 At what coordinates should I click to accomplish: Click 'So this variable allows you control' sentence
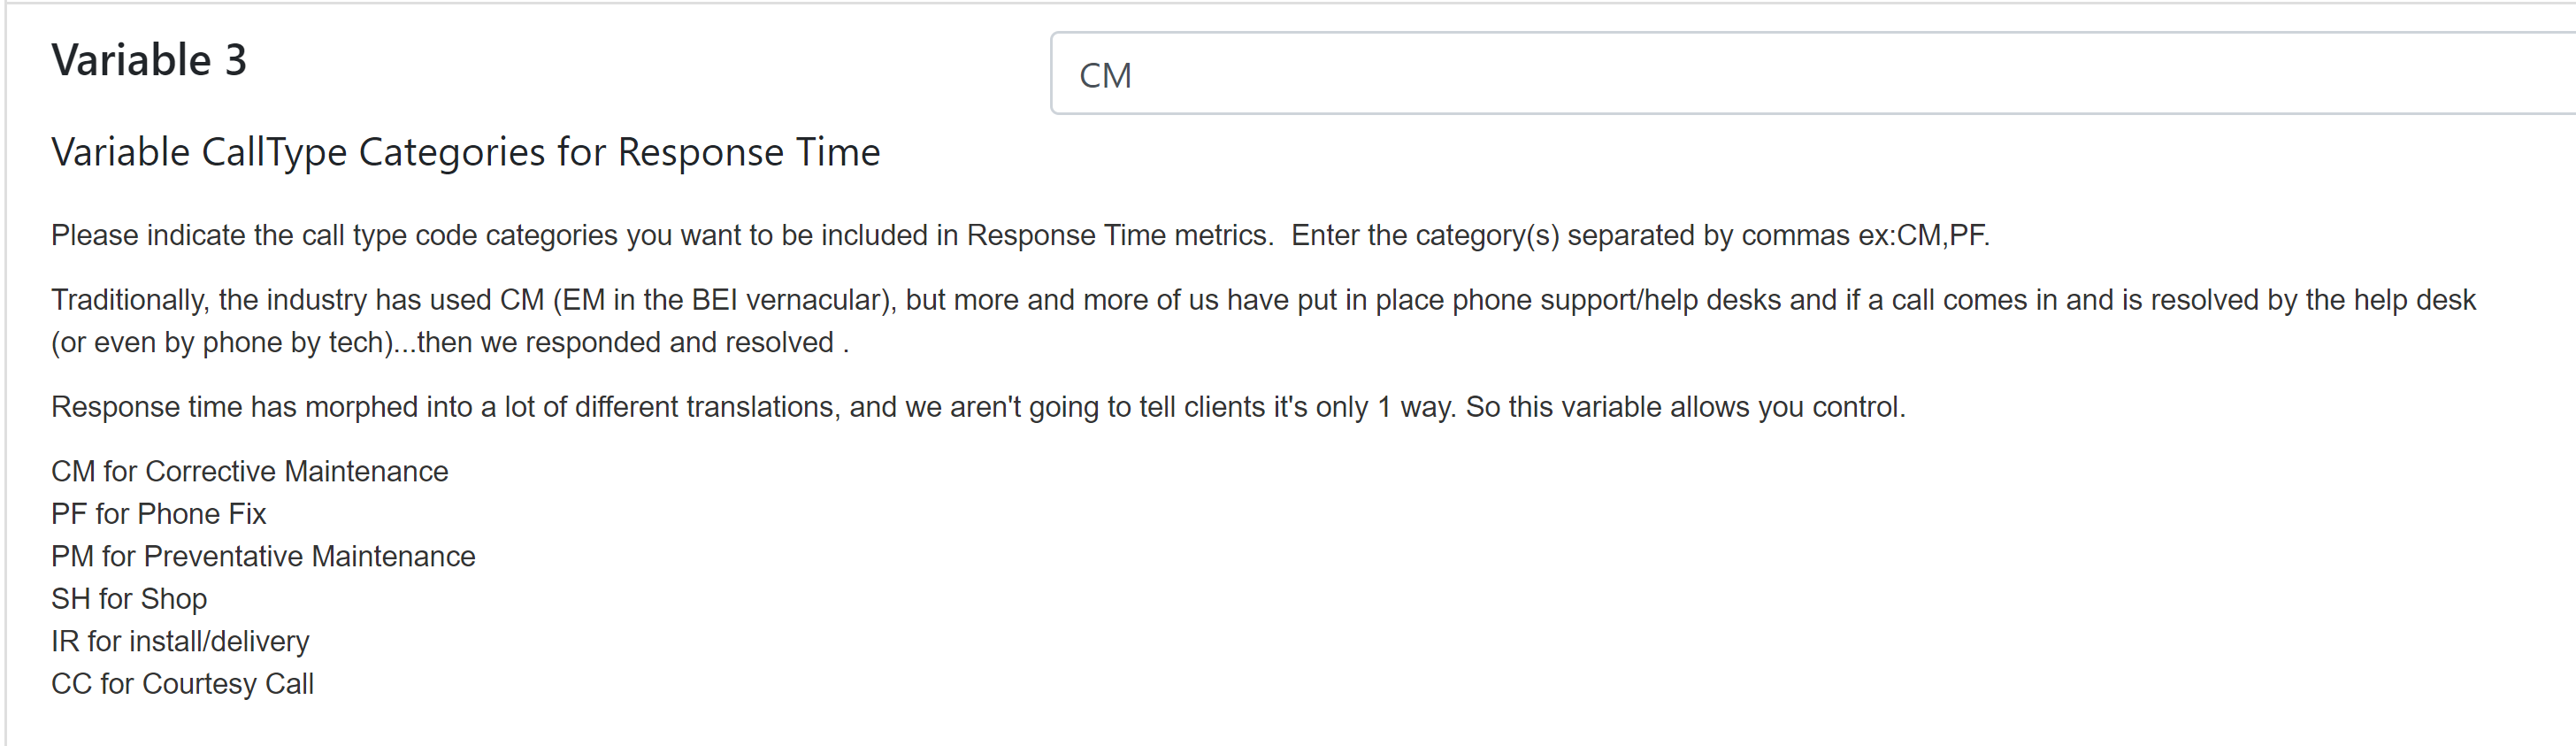click(1686, 407)
